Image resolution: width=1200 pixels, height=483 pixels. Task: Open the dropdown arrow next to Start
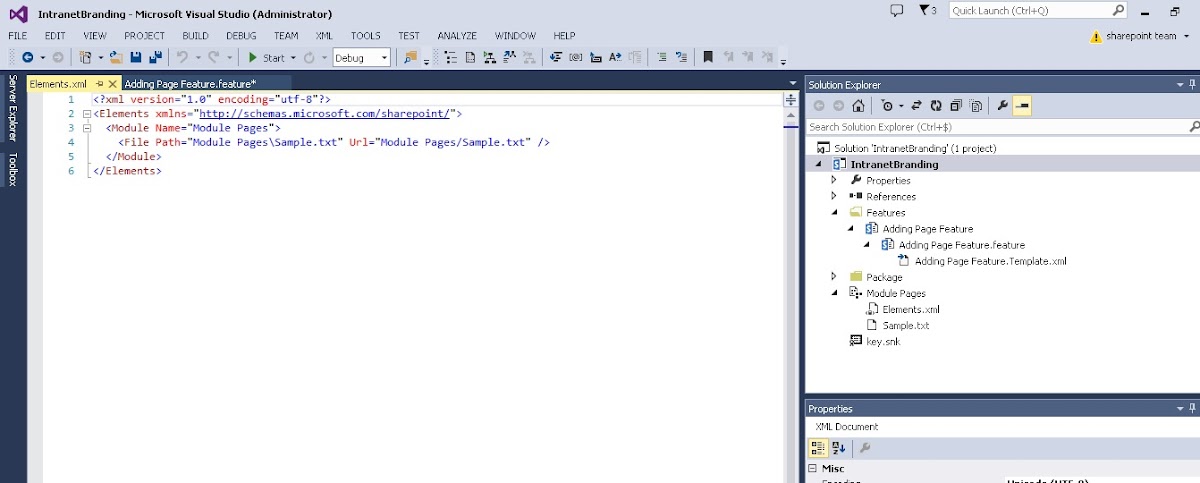point(293,58)
